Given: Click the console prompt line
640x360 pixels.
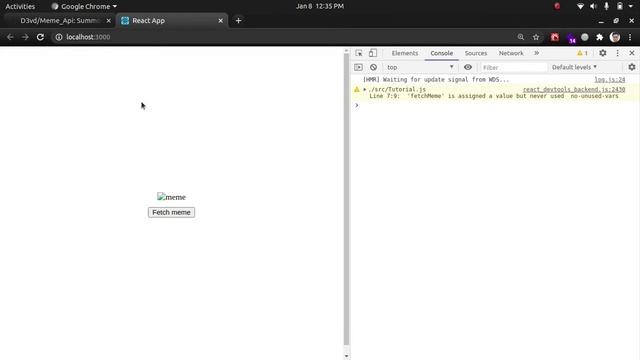Looking at the screenshot, I should pos(495,105).
